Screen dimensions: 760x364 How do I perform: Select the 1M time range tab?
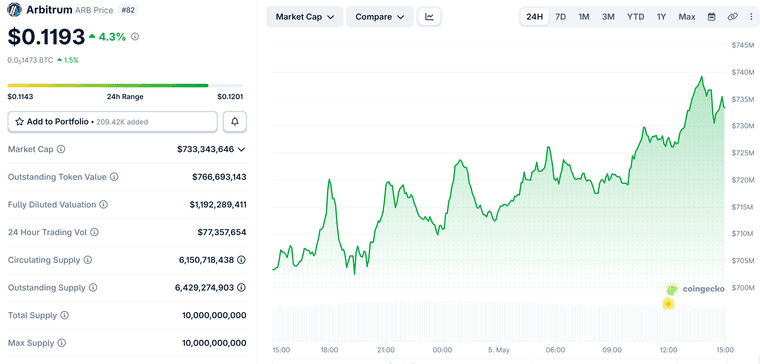[x=584, y=17]
